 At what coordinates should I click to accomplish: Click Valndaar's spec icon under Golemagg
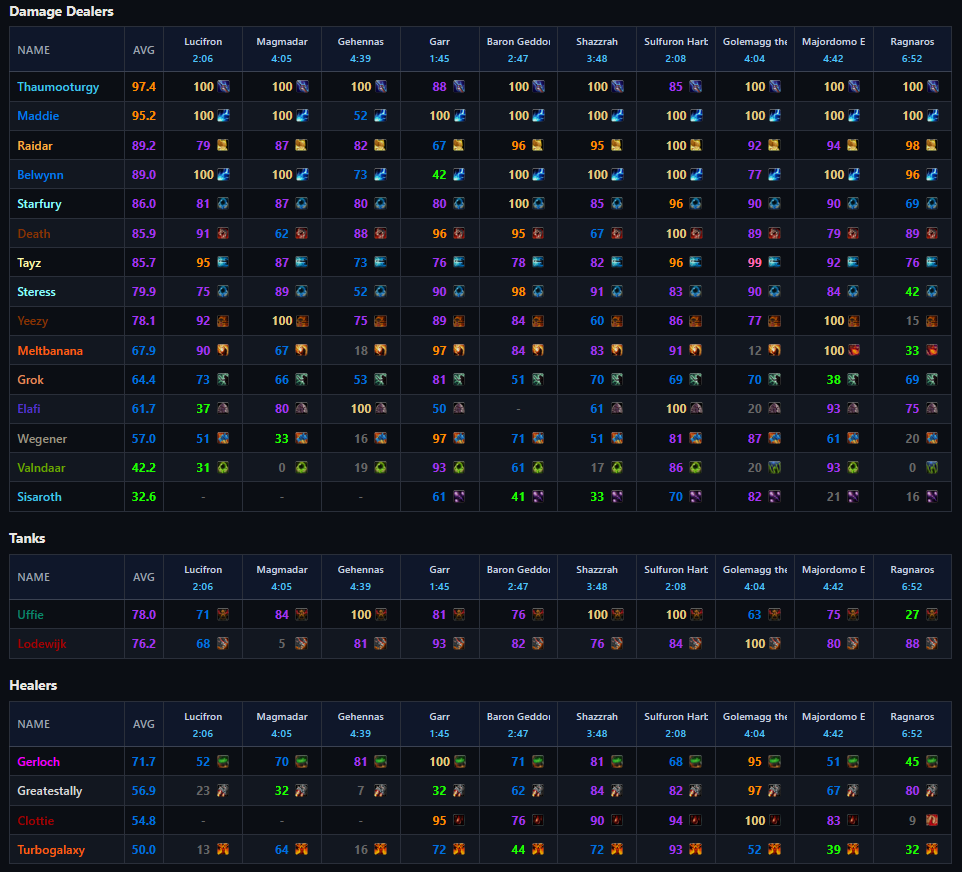tap(774, 468)
